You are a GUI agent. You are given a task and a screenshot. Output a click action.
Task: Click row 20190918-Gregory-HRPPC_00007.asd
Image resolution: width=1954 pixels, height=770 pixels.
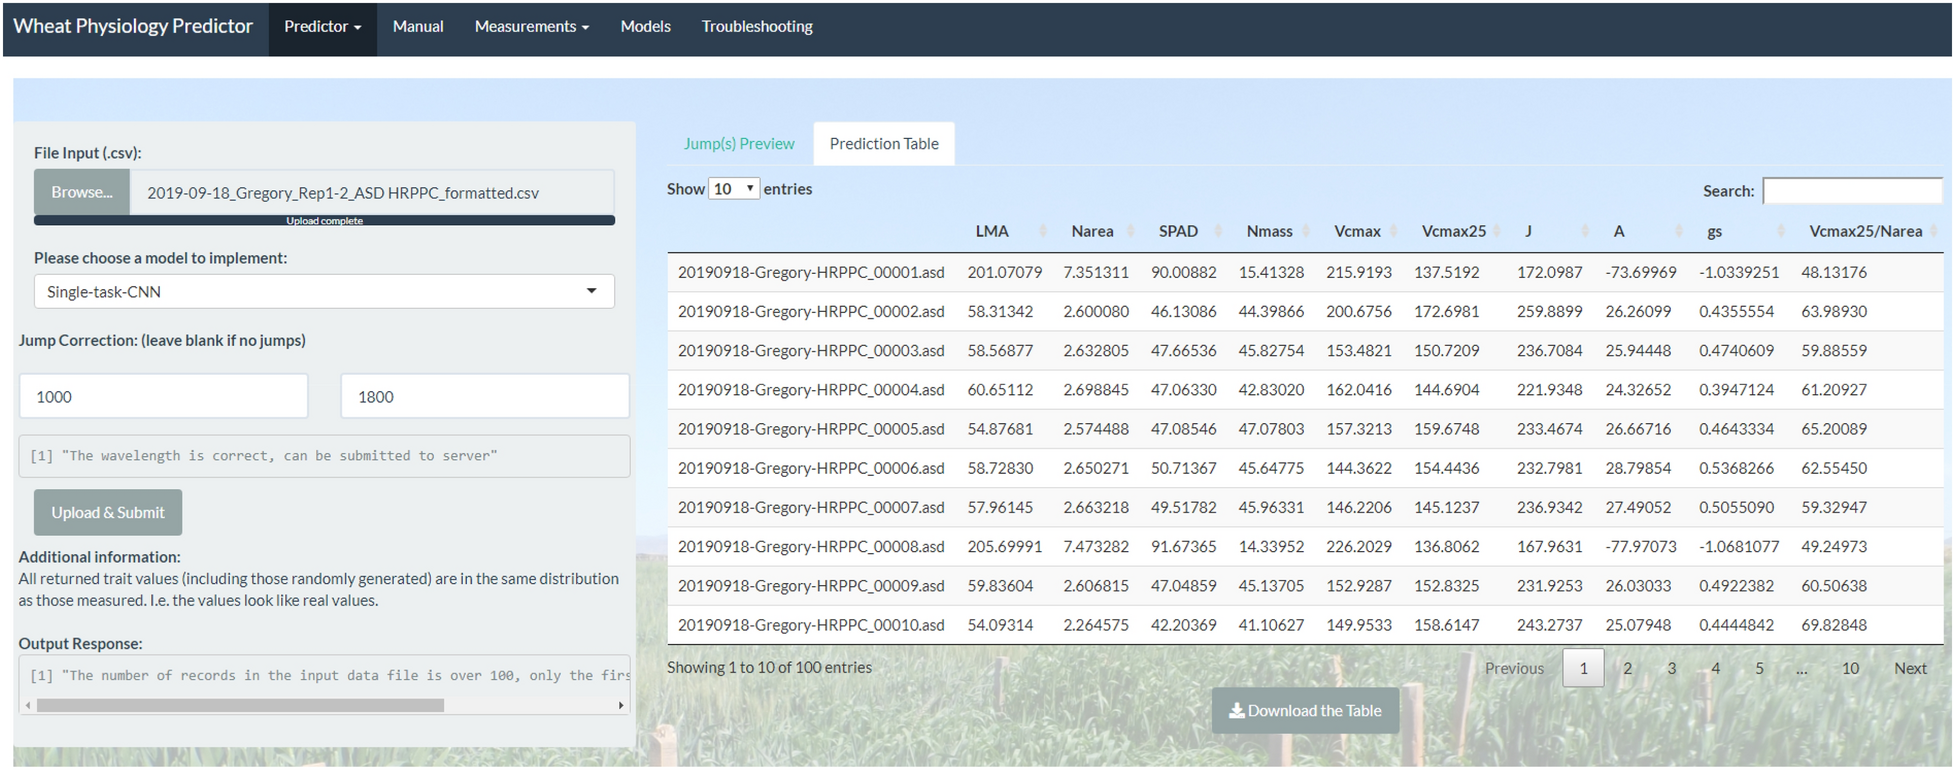(x=1305, y=507)
